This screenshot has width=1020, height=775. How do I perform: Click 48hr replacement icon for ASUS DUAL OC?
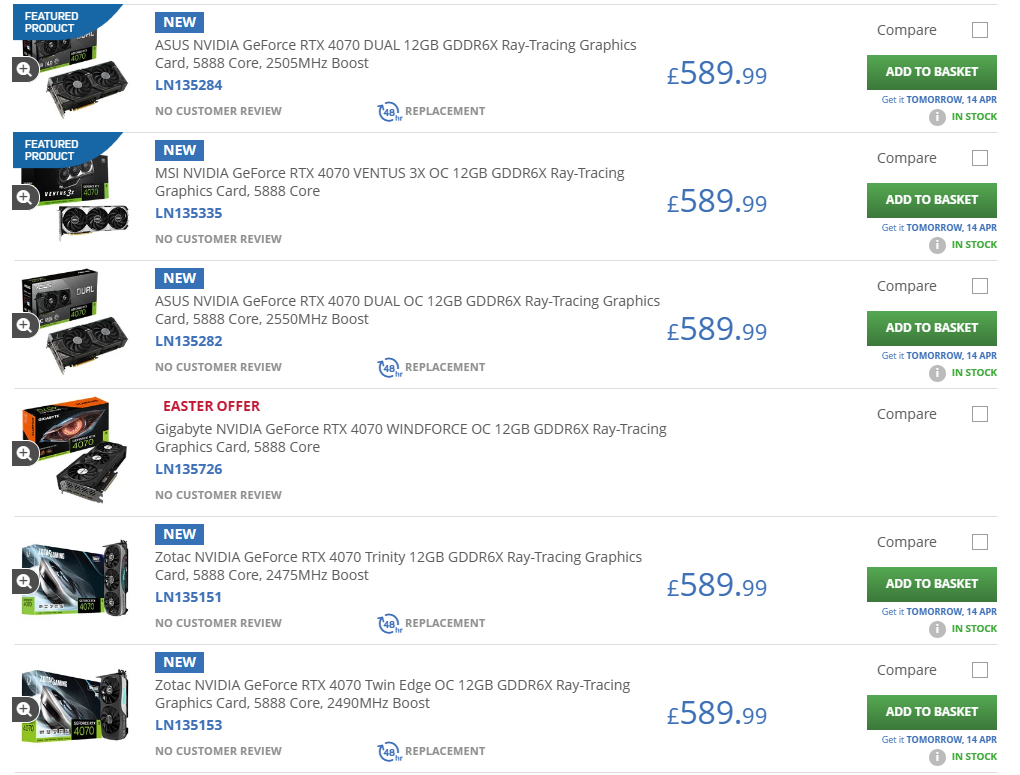click(390, 368)
